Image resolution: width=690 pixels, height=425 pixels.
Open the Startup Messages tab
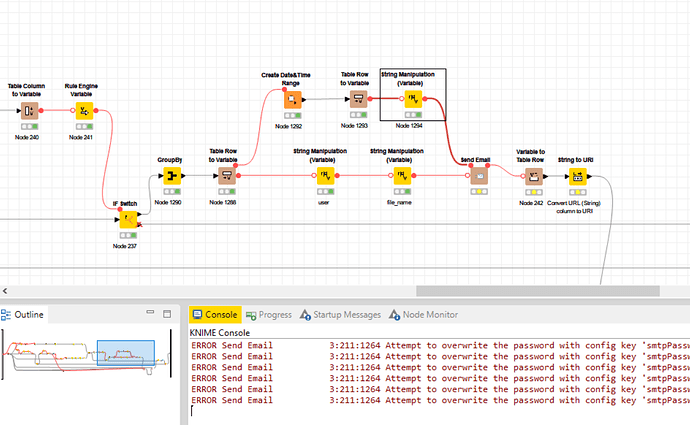tap(340, 315)
